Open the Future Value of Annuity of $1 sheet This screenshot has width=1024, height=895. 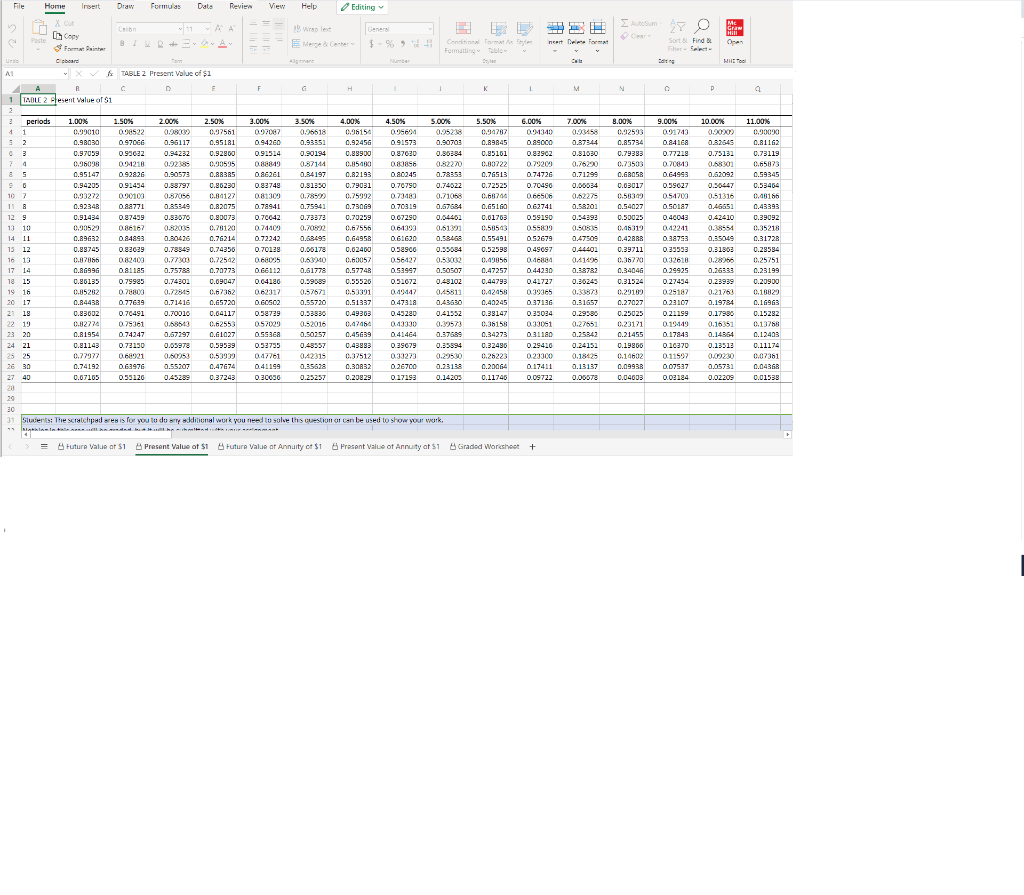[x=270, y=447]
